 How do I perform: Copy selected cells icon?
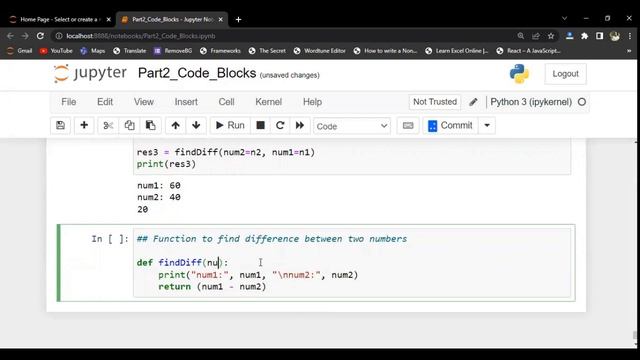129,125
